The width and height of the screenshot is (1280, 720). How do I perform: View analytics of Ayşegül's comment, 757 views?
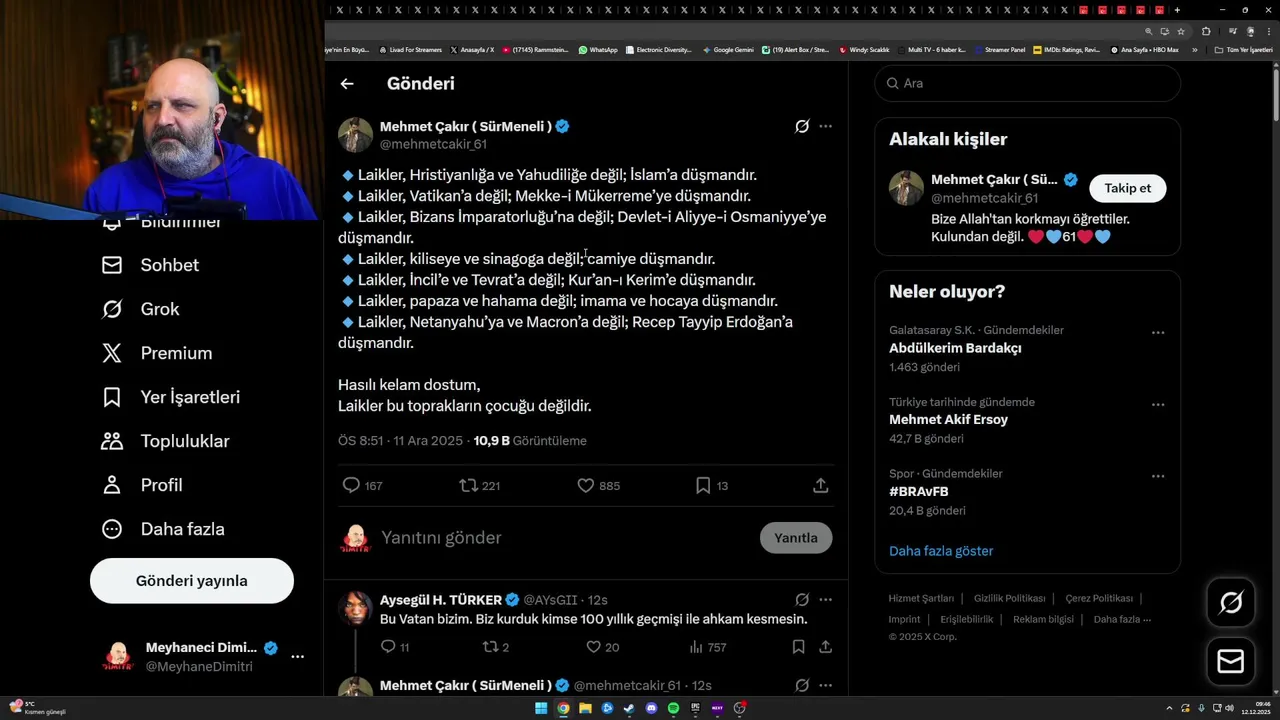click(696, 647)
